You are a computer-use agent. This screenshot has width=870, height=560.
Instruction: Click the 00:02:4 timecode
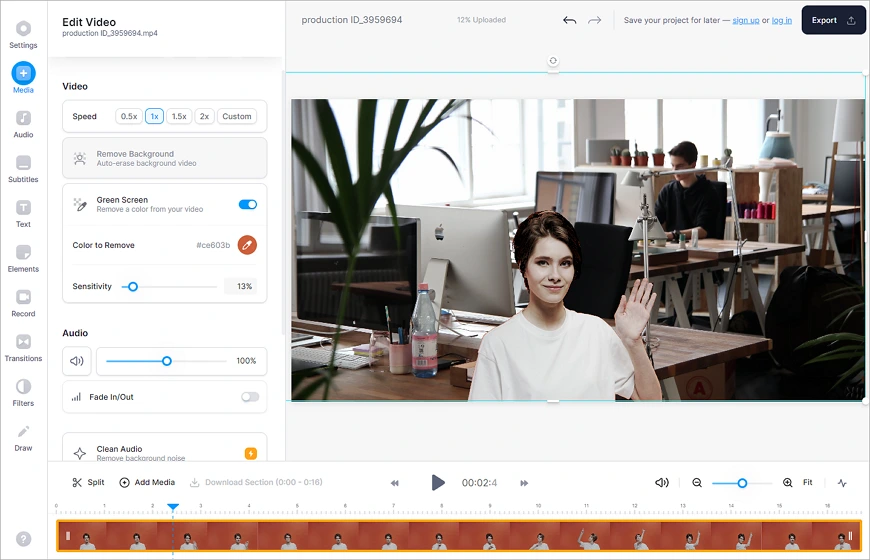pyautogui.click(x=479, y=483)
